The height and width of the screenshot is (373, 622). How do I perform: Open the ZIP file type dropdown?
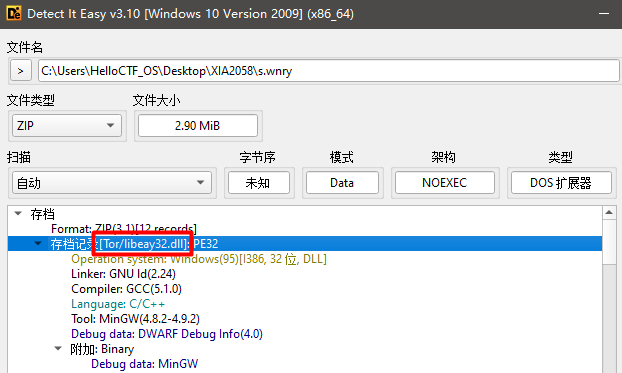point(67,126)
